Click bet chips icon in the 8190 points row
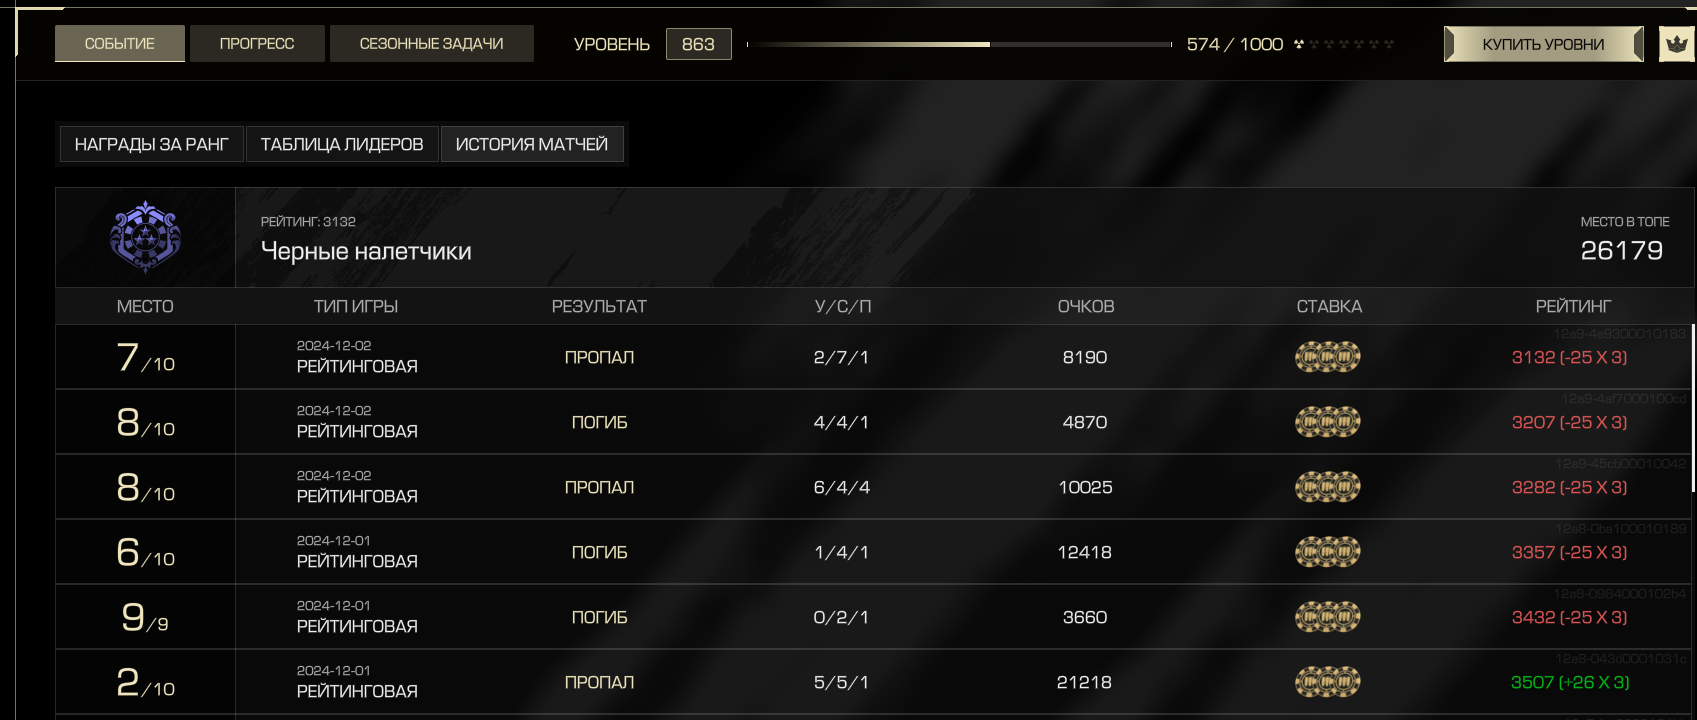The width and height of the screenshot is (1697, 720). coord(1328,357)
